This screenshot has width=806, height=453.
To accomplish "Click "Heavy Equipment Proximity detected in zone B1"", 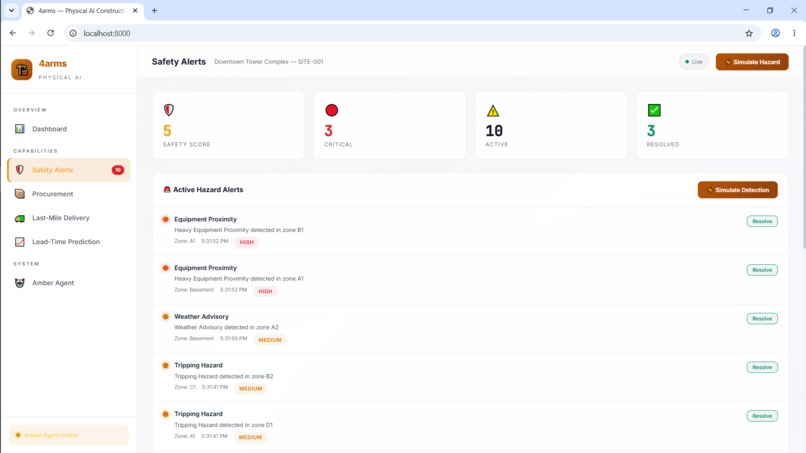I will pos(239,230).
